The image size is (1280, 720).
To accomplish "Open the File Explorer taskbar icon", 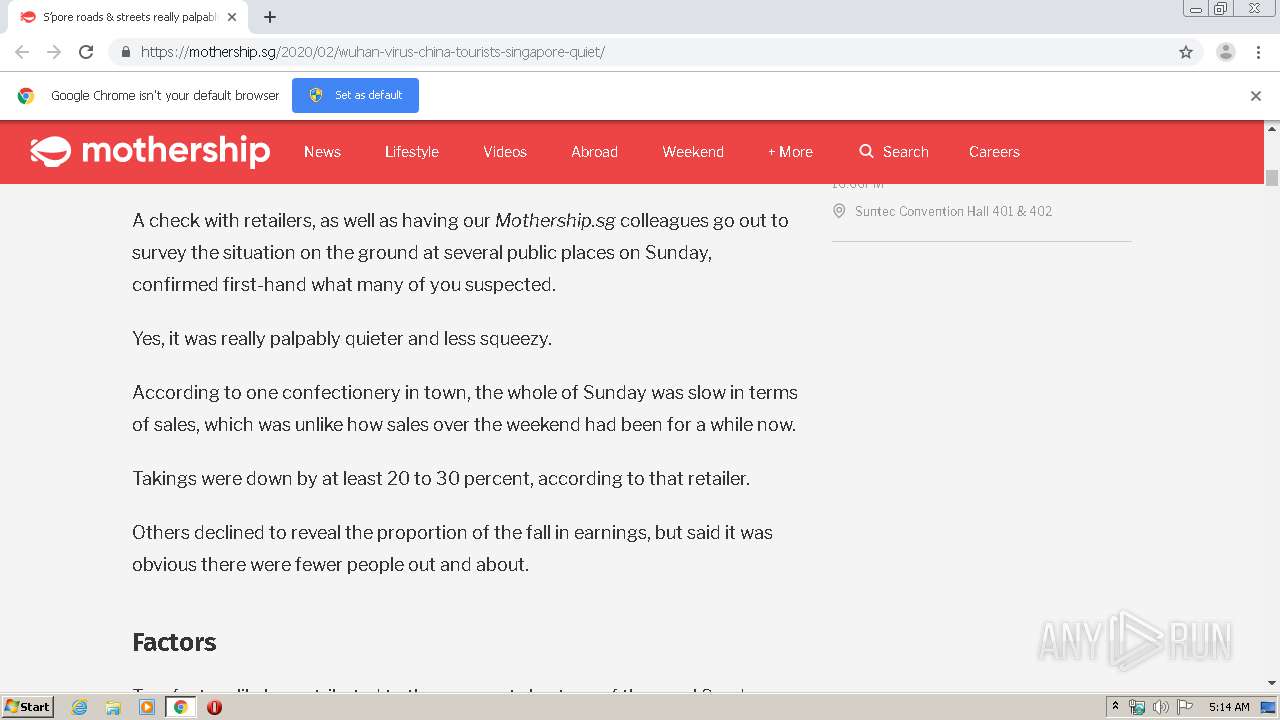I will click(x=113, y=707).
